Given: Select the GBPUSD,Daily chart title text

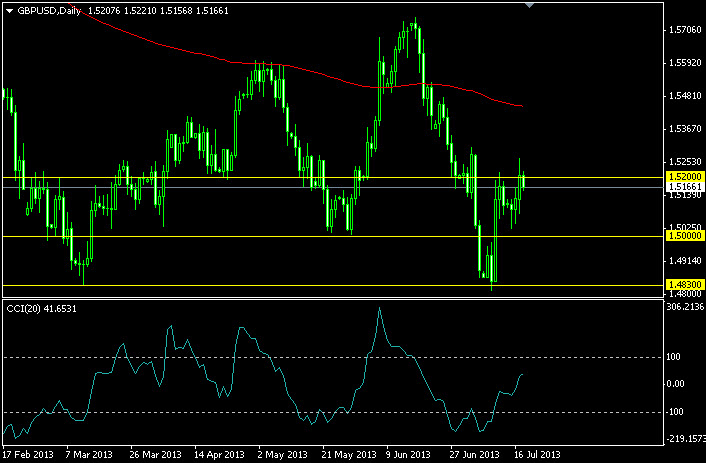Looking at the screenshot, I should click(x=49, y=11).
